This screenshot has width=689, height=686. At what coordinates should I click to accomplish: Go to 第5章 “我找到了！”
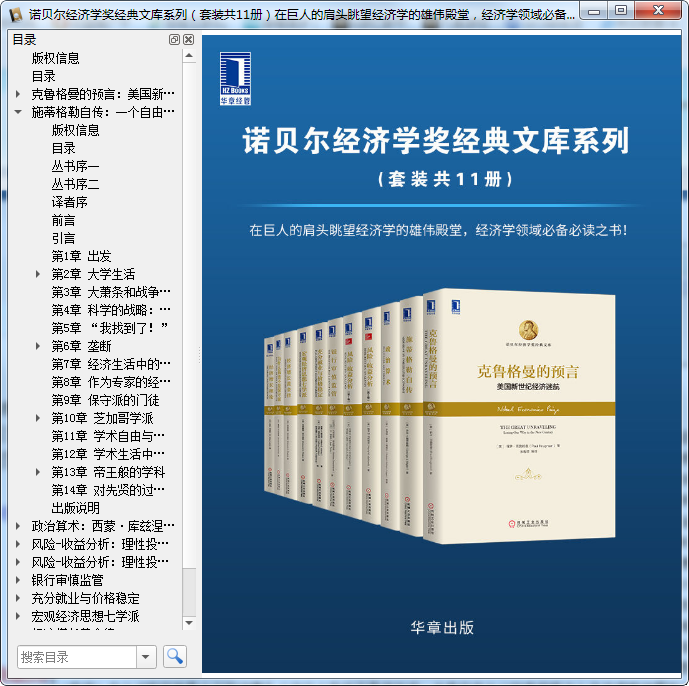click(110, 328)
